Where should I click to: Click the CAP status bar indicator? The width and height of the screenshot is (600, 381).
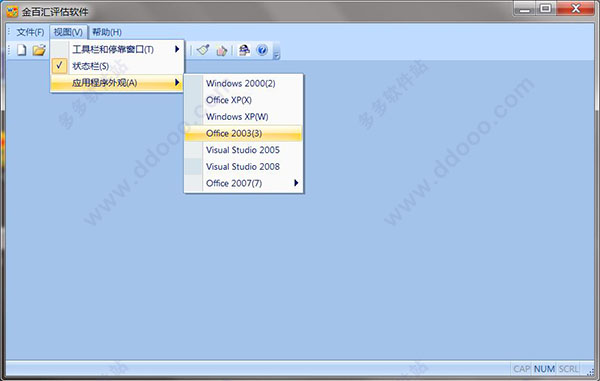[521, 369]
